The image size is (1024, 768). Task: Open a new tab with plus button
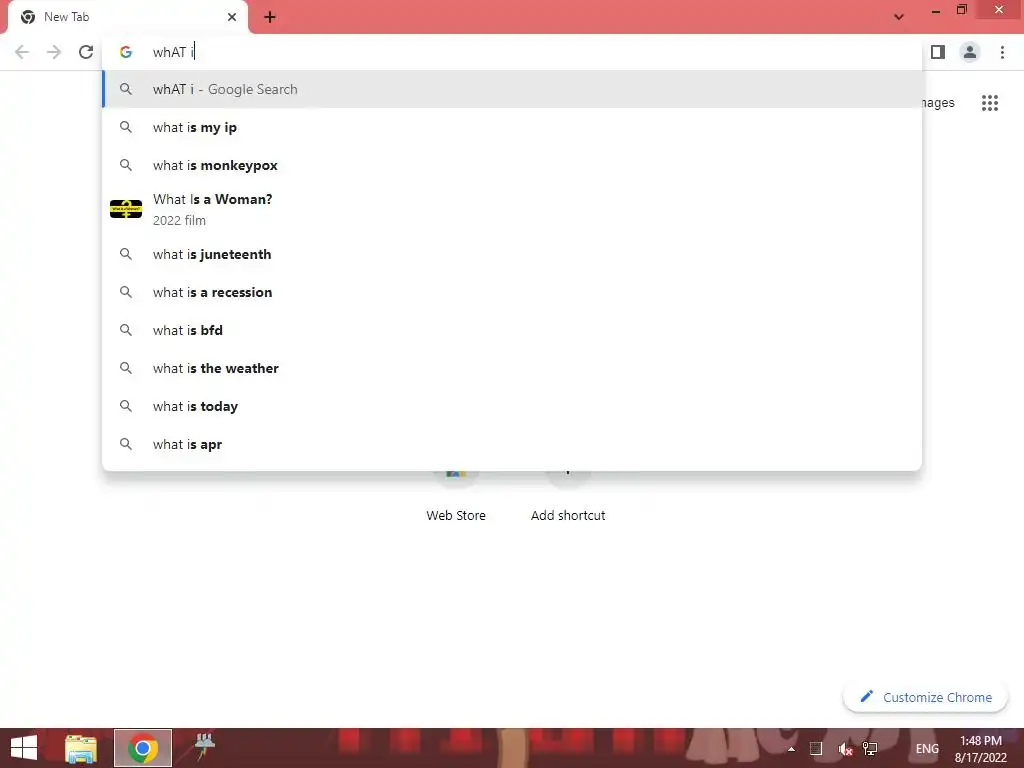point(270,17)
